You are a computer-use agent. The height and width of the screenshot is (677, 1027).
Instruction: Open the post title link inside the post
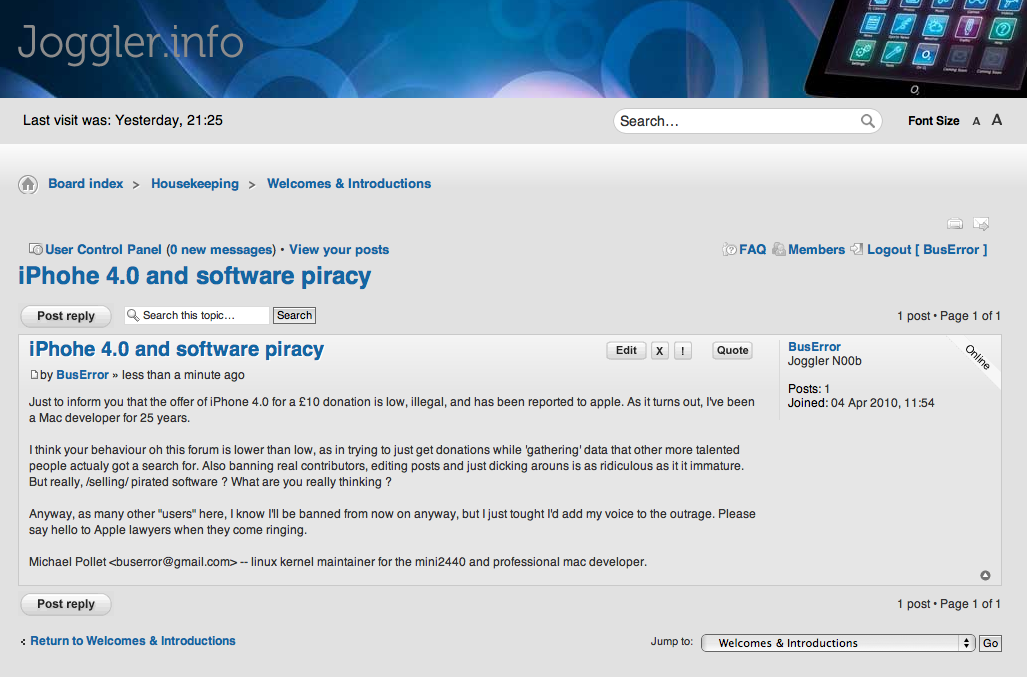pyautogui.click(x=176, y=350)
